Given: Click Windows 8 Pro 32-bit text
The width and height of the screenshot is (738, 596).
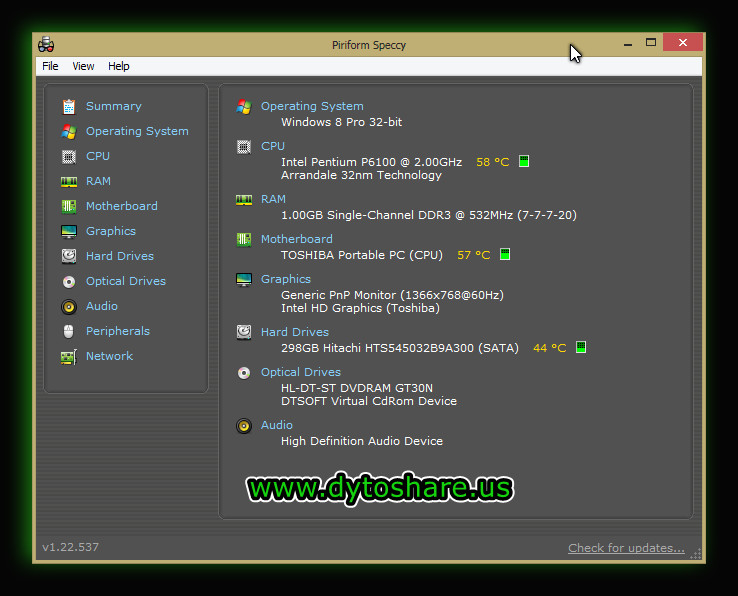Looking at the screenshot, I should [x=341, y=122].
